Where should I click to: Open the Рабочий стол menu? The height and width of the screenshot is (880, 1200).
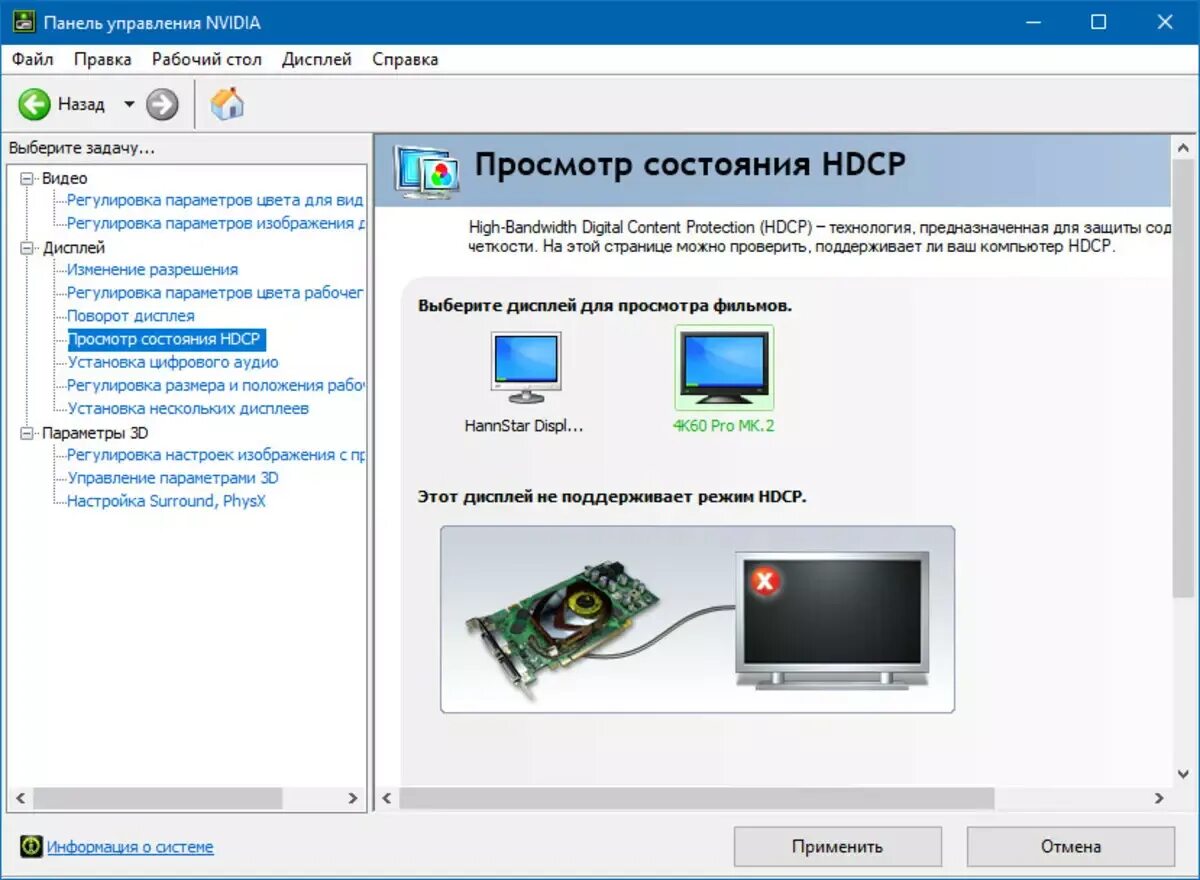tap(207, 59)
